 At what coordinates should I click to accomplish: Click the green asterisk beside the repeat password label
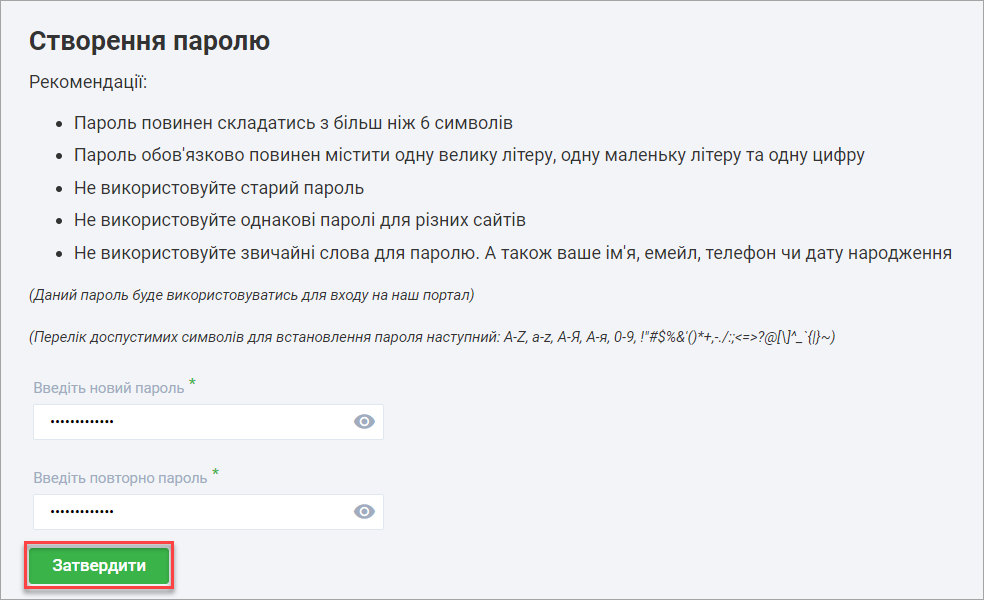click(x=215, y=474)
